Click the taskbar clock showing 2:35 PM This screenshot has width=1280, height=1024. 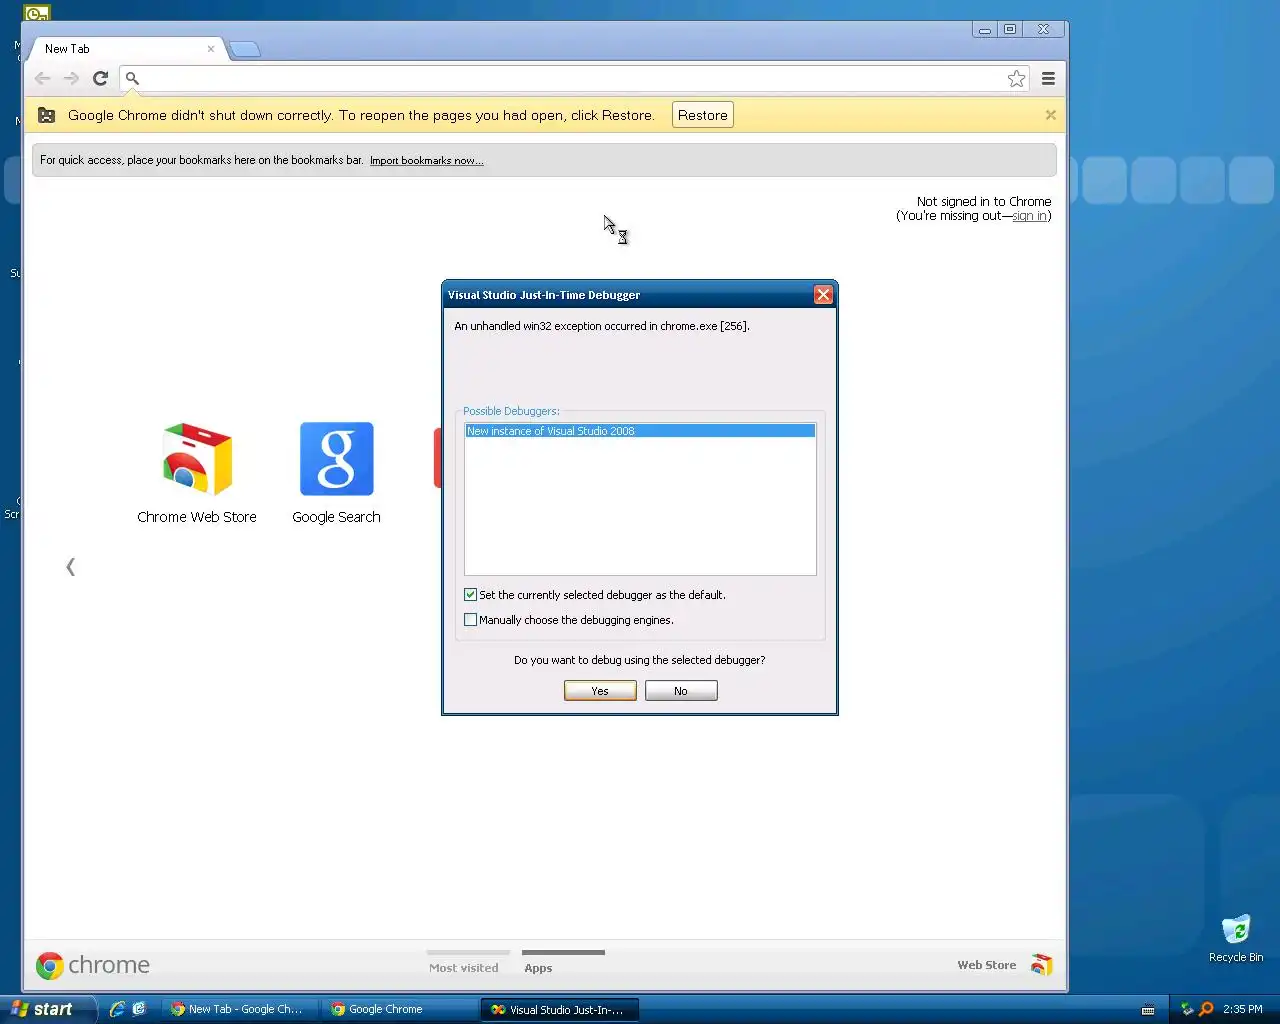1242,1009
